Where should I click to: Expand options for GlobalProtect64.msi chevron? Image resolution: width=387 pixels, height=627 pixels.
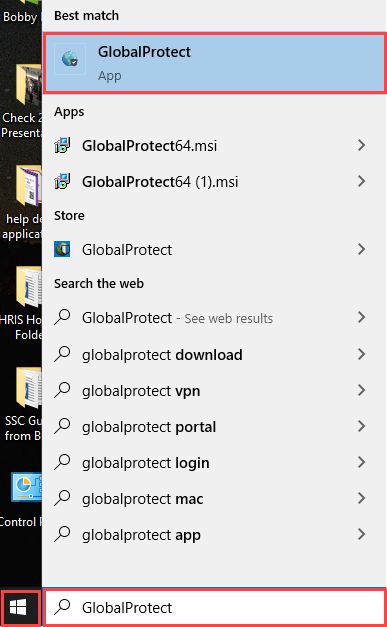[x=361, y=145]
